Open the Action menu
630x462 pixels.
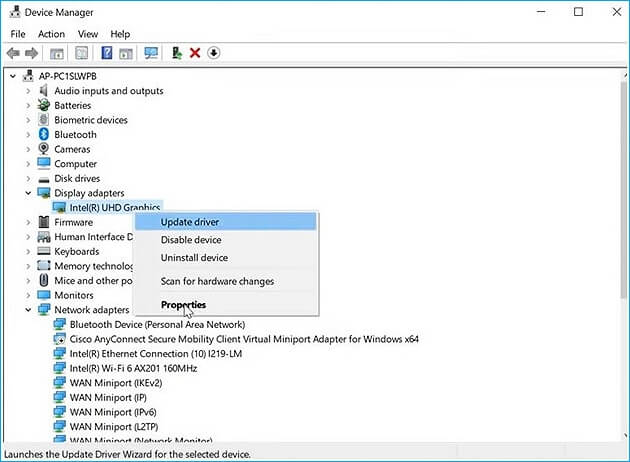[x=51, y=34]
